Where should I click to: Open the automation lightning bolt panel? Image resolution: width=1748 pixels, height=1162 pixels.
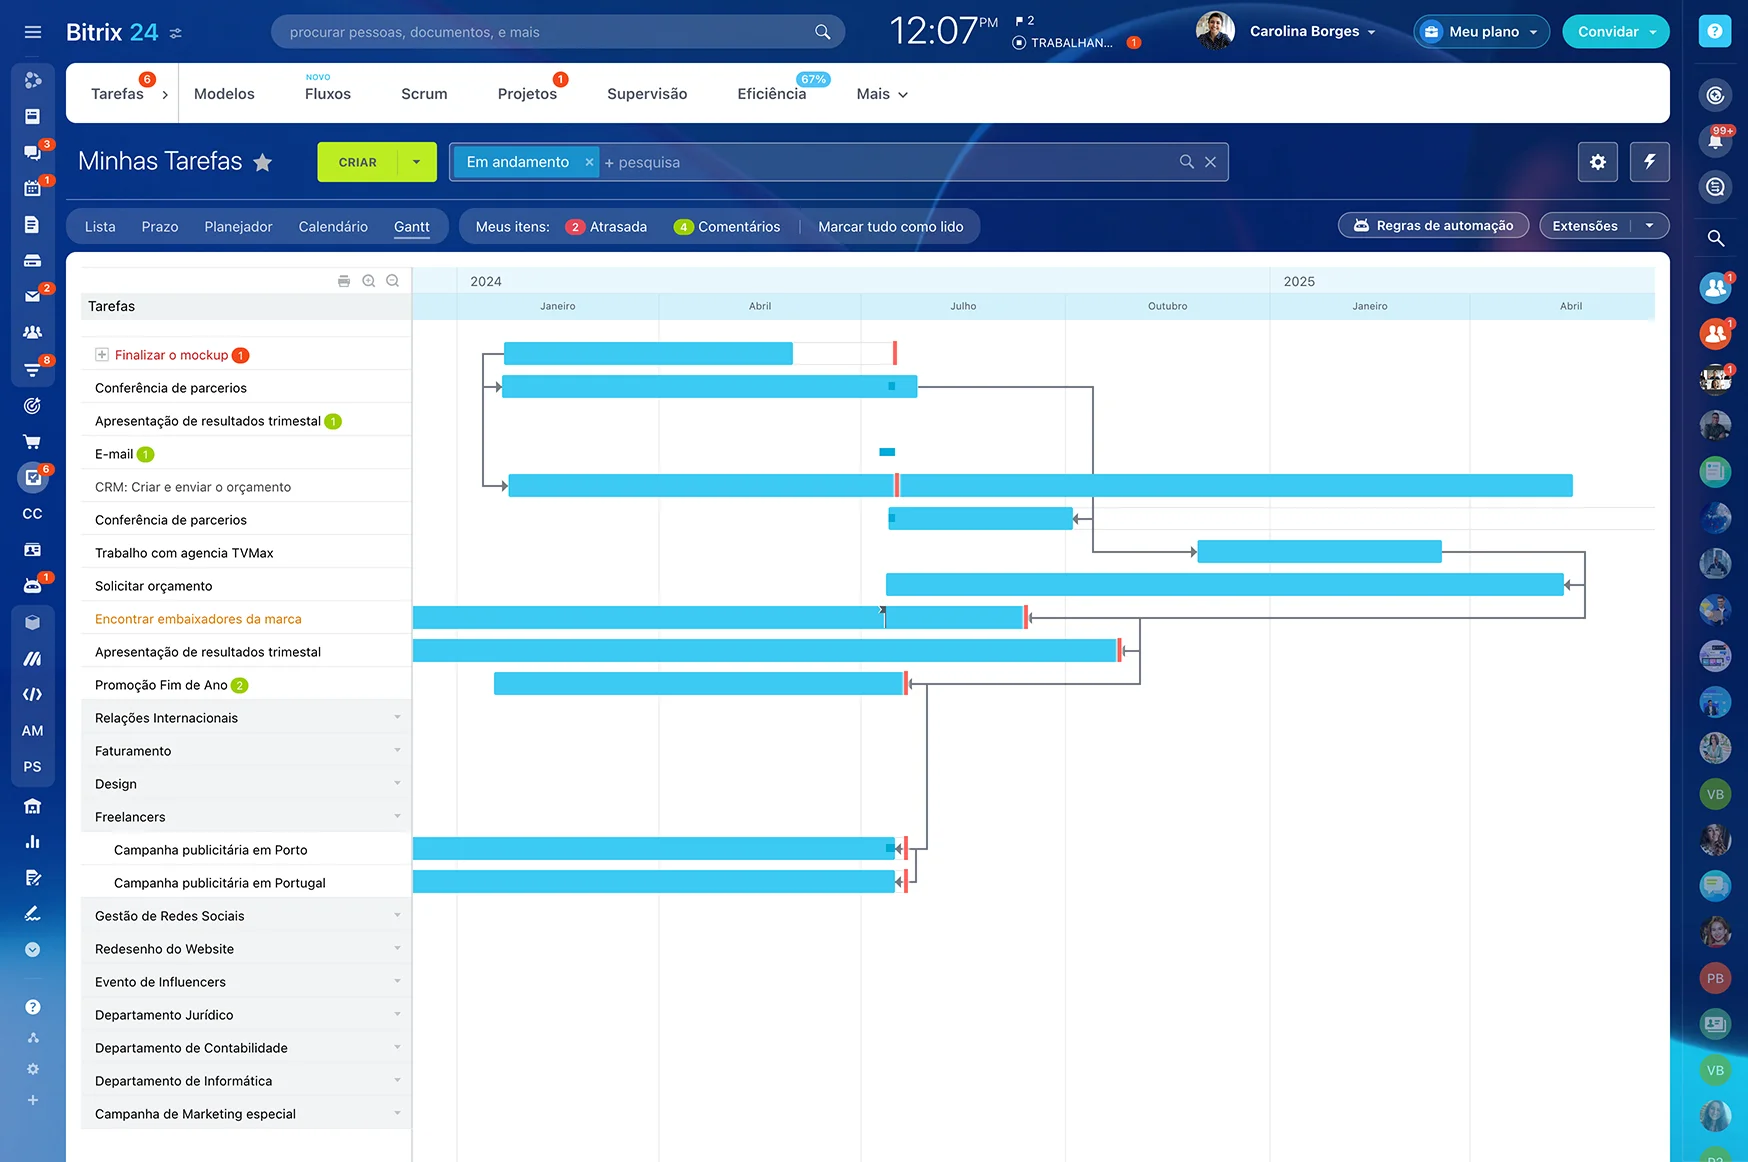[1650, 161]
